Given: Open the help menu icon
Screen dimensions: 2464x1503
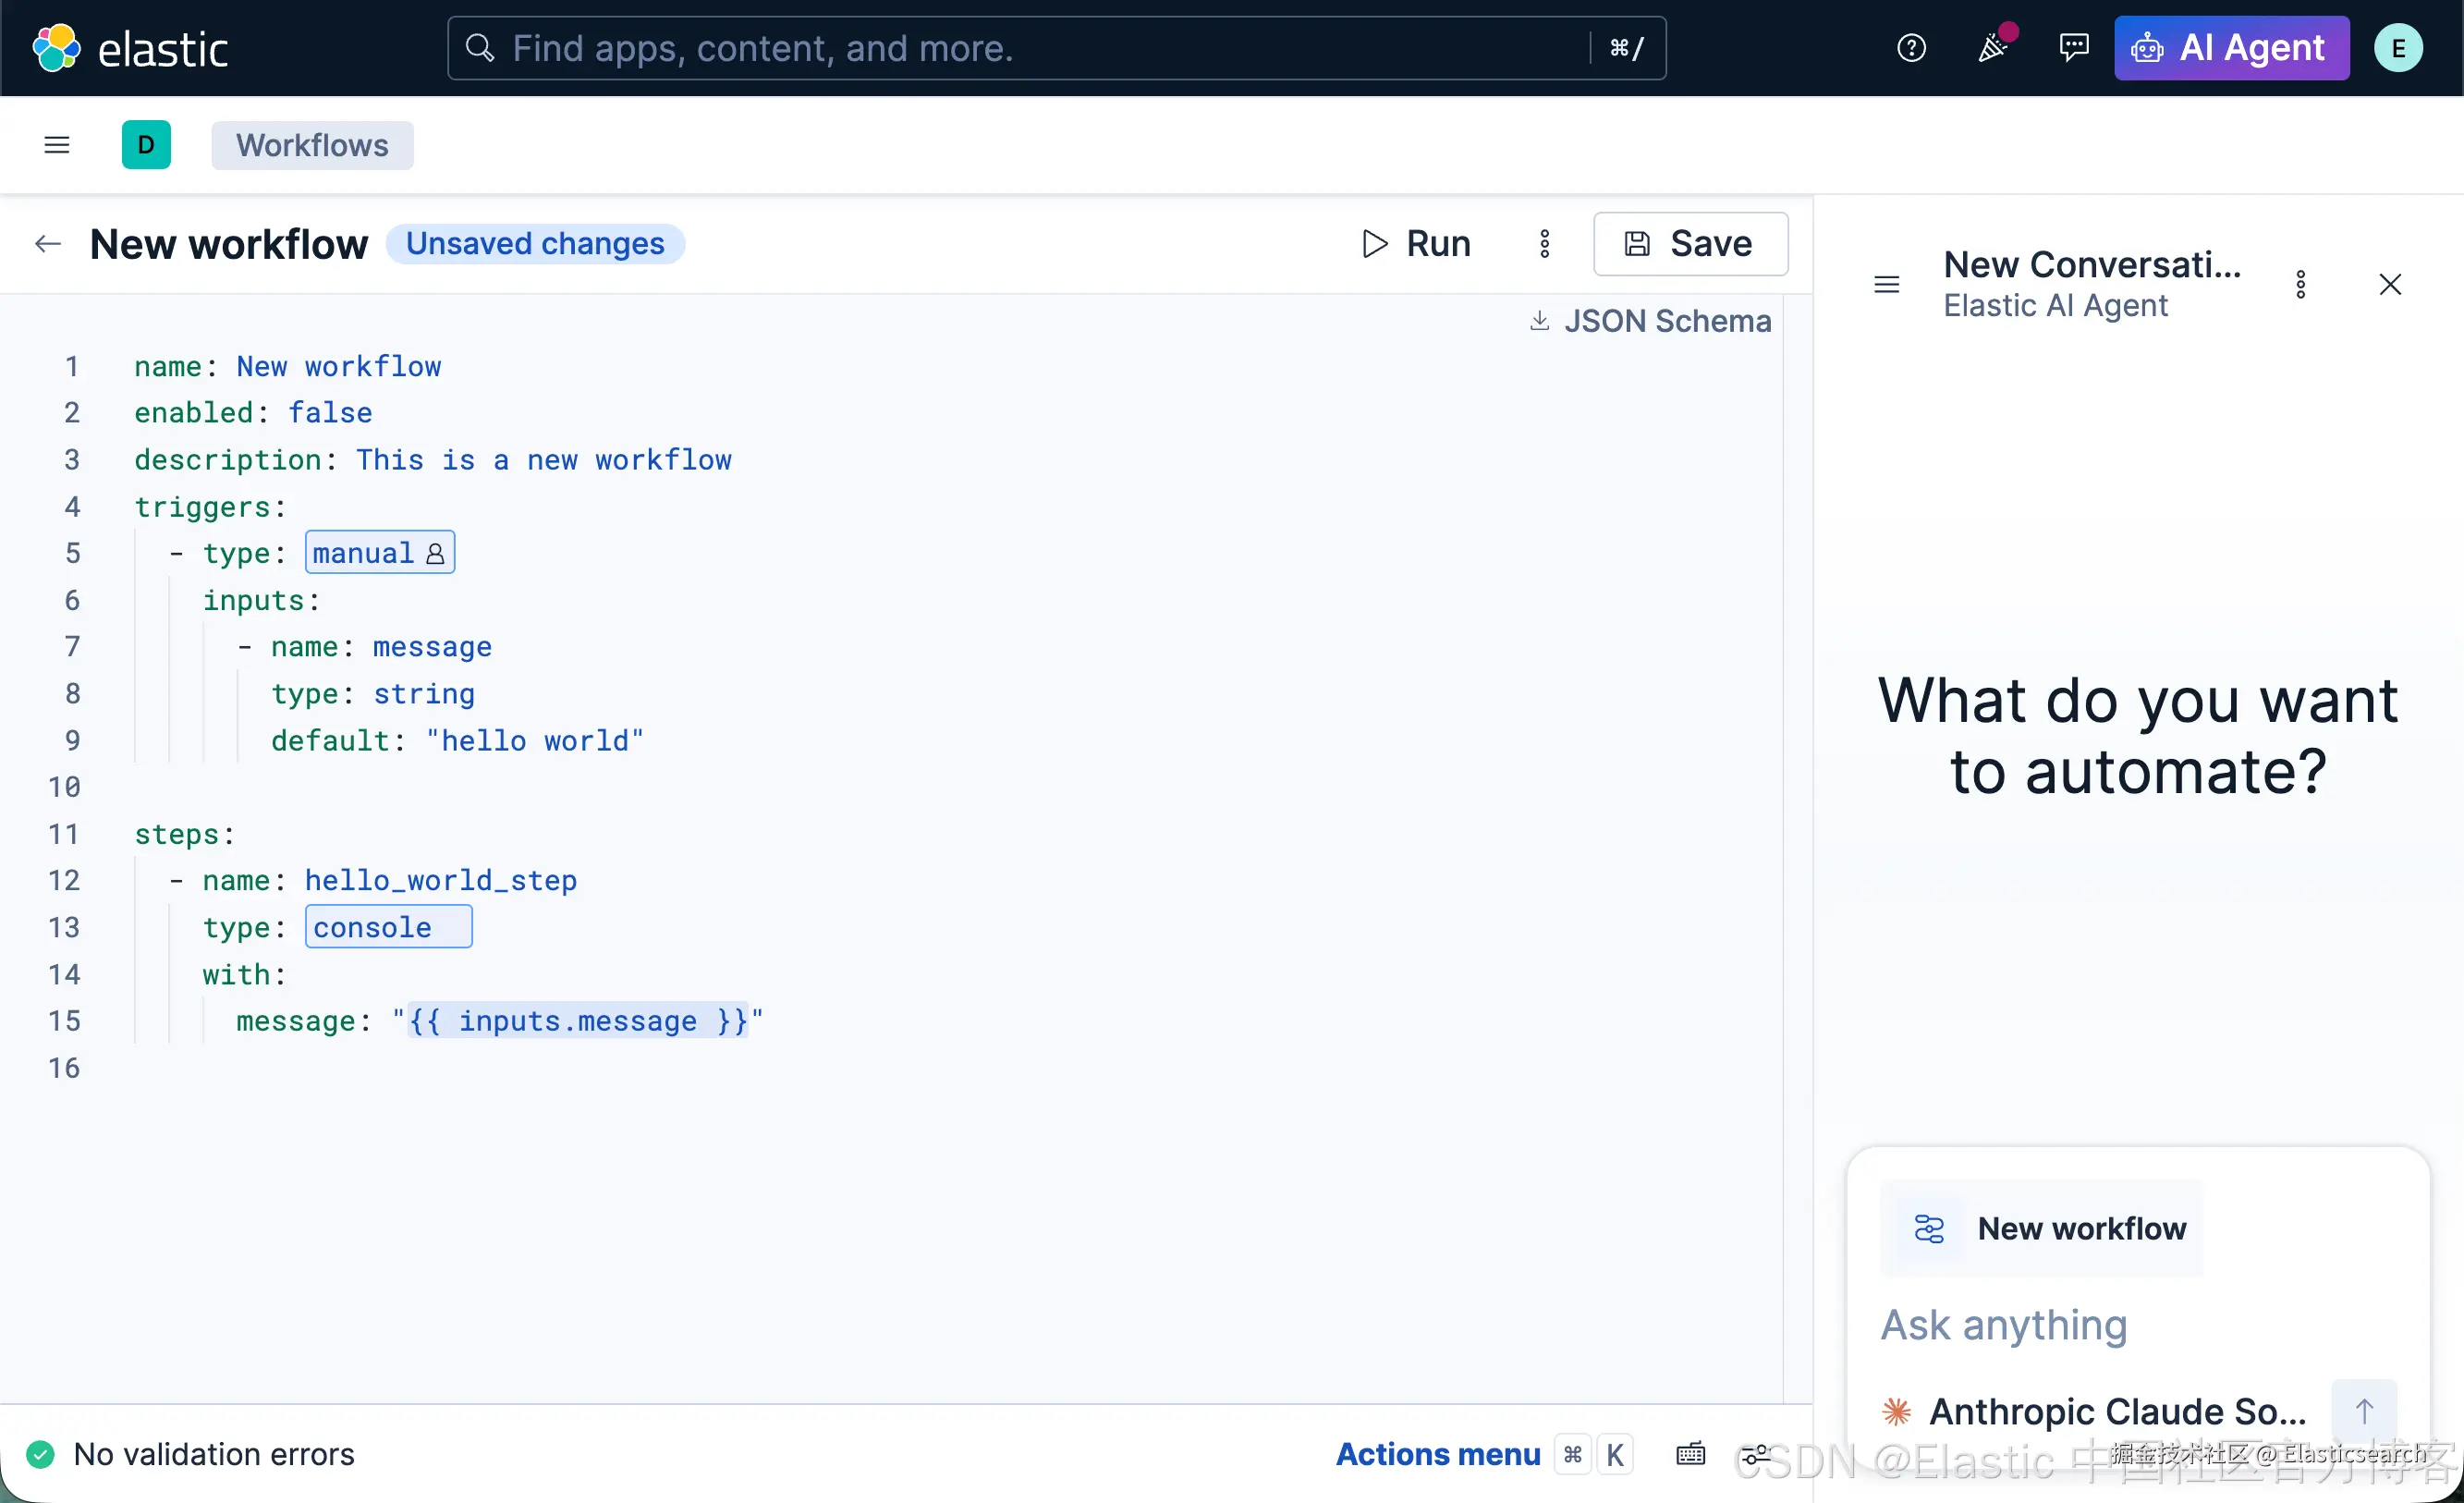Looking at the screenshot, I should click(1911, 48).
